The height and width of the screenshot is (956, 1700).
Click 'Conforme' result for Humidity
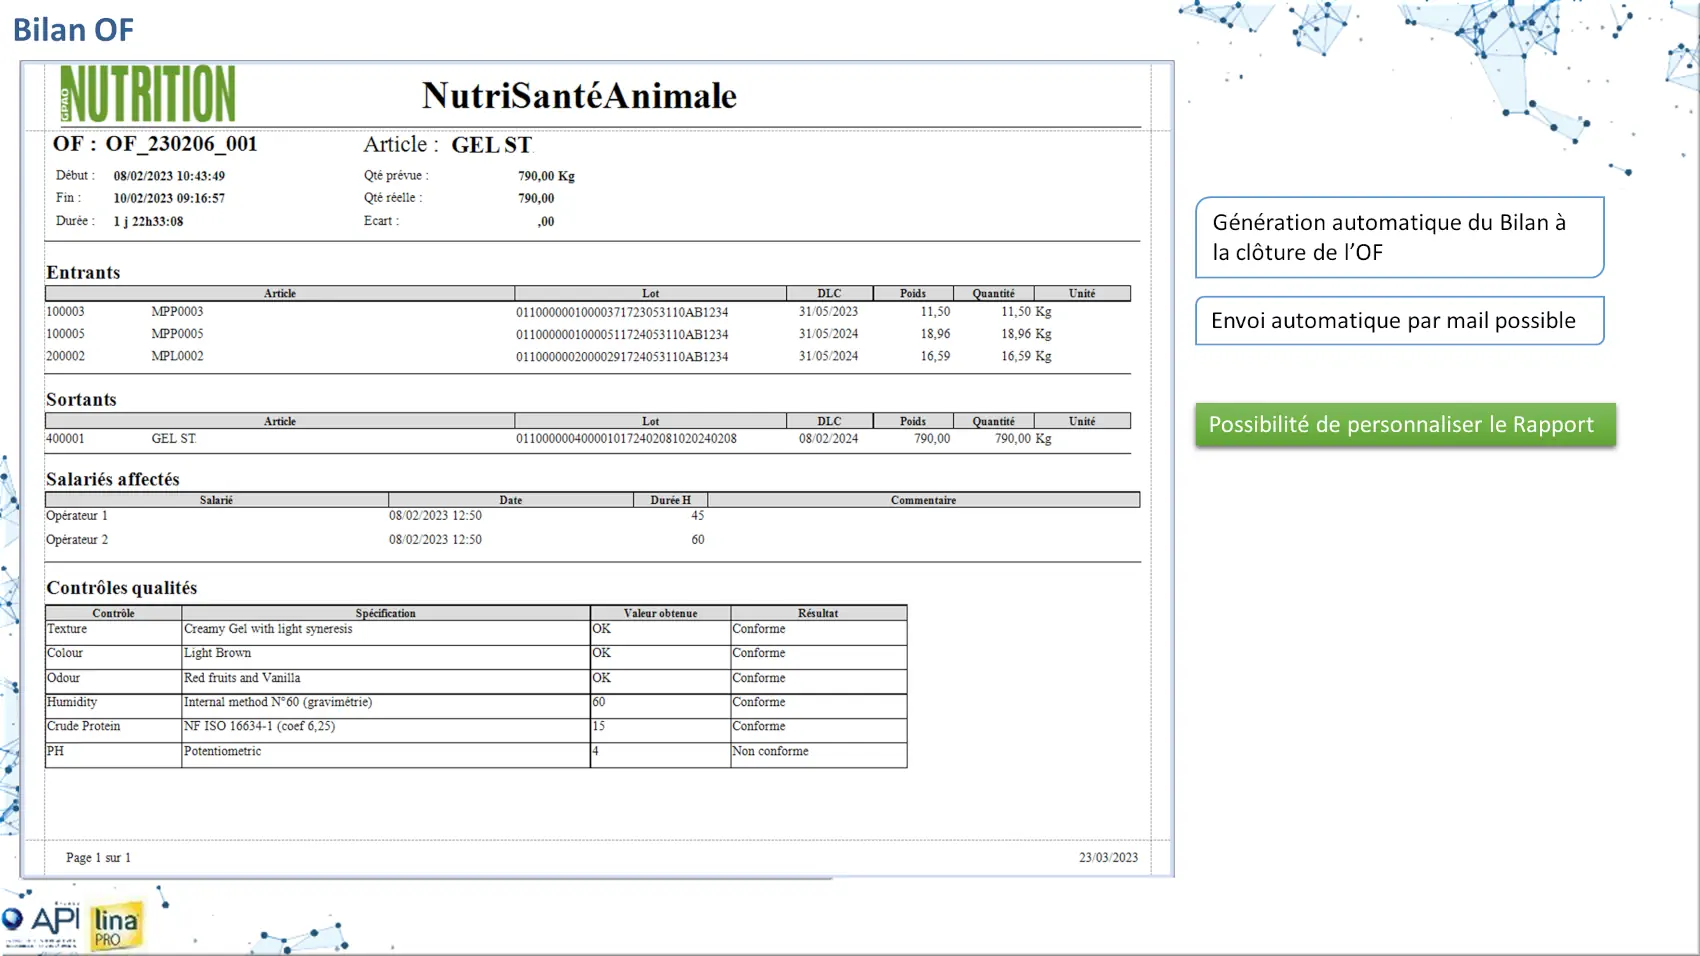[x=759, y=702]
